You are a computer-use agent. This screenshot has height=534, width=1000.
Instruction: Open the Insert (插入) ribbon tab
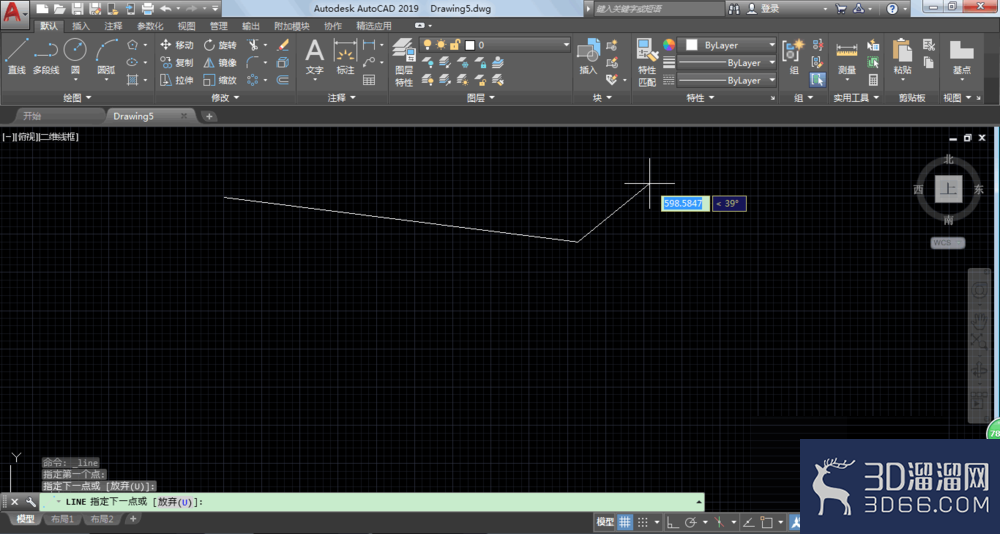(x=81, y=26)
